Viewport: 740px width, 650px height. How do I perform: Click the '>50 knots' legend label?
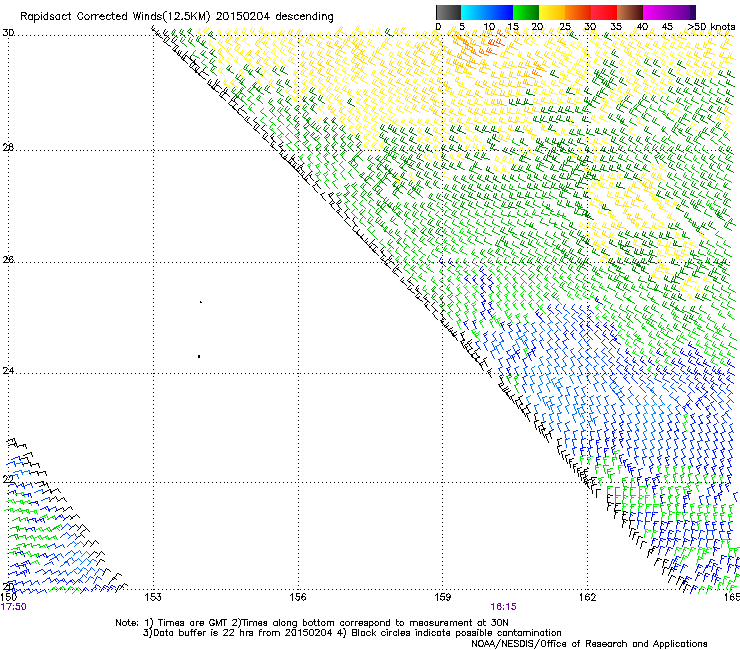tap(711, 27)
